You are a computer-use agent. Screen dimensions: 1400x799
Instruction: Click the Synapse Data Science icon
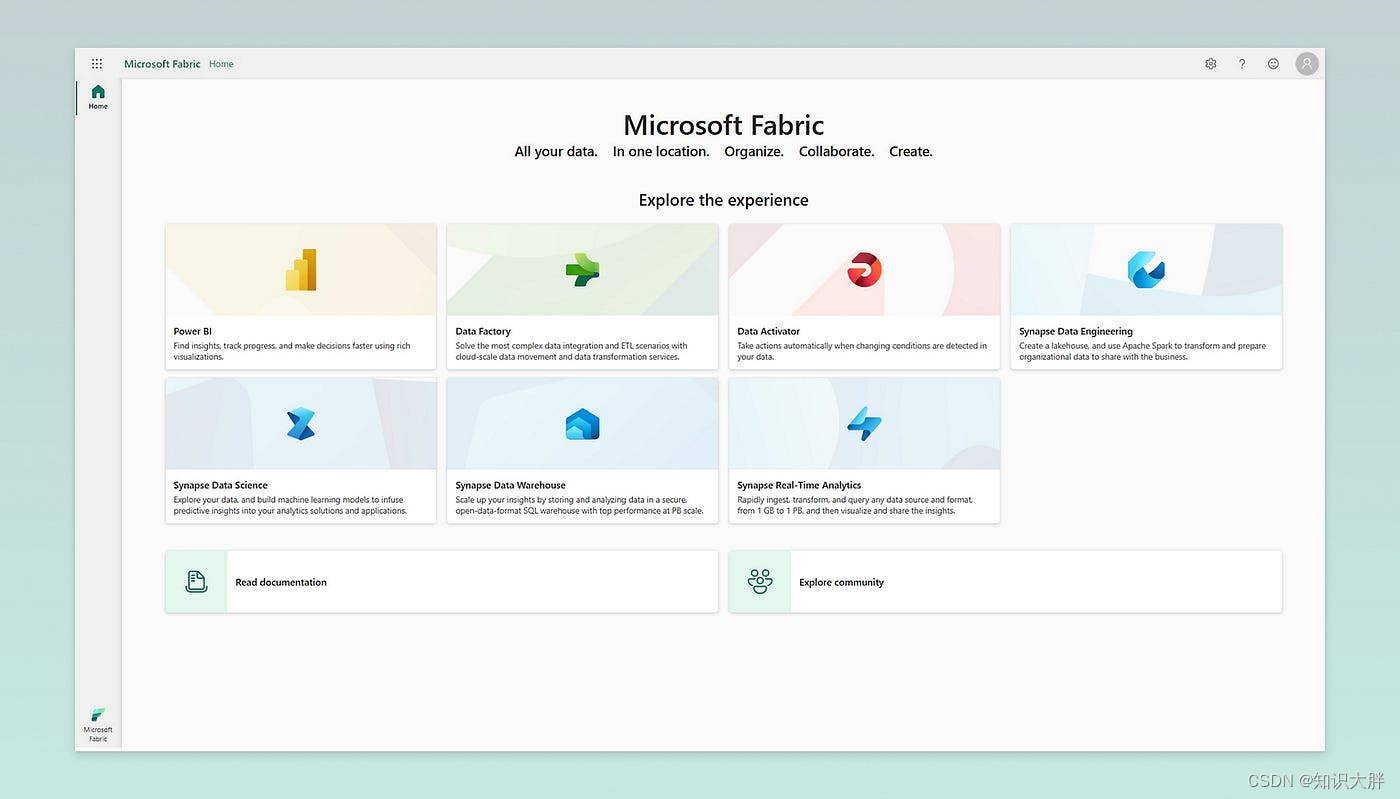[x=301, y=424]
